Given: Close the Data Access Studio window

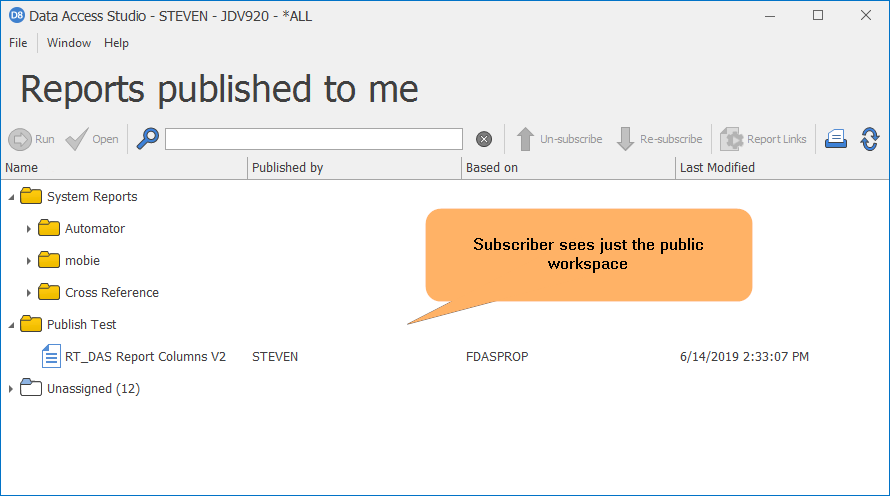Looking at the screenshot, I should [x=866, y=15].
